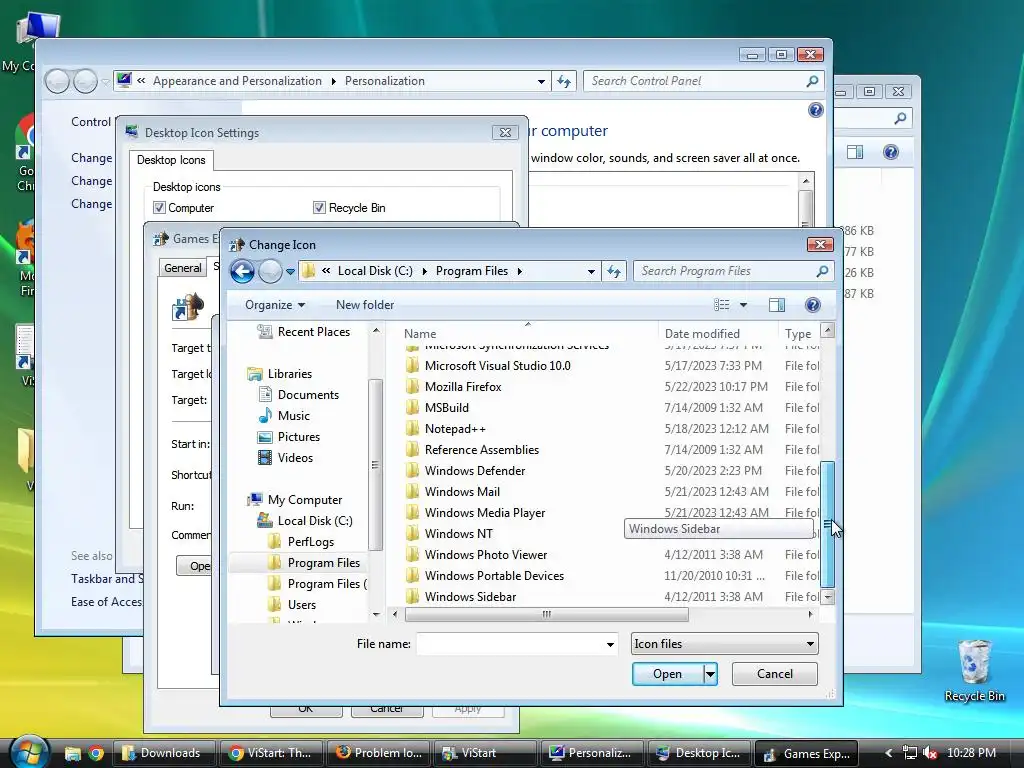Click arrow after Program Files breadcrumb
Image resolution: width=1024 pixels, height=768 pixels.
(520, 271)
